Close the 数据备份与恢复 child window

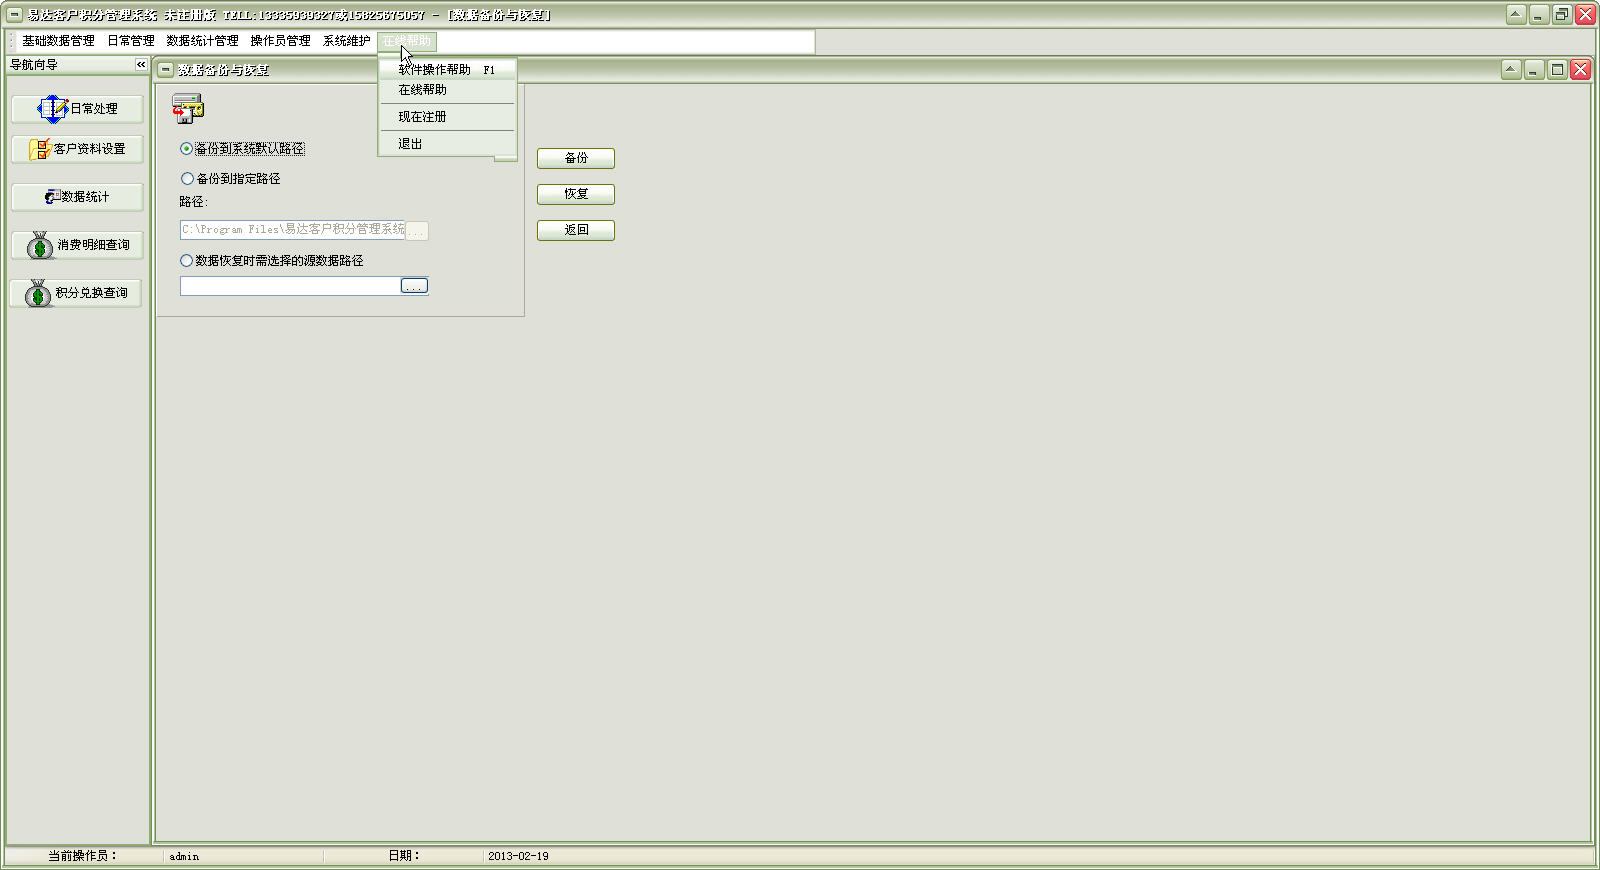(1580, 69)
